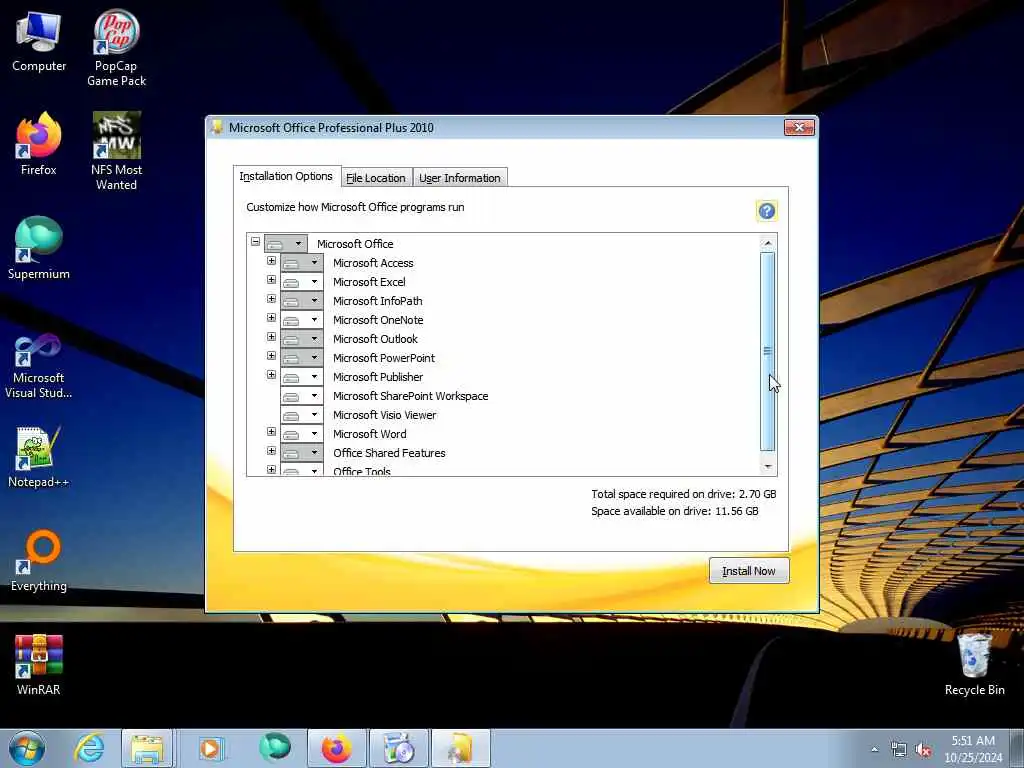Open the Microsoft Outlook install option dropdown
The width and height of the screenshot is (1024, 768).
[x=302, y=338]
